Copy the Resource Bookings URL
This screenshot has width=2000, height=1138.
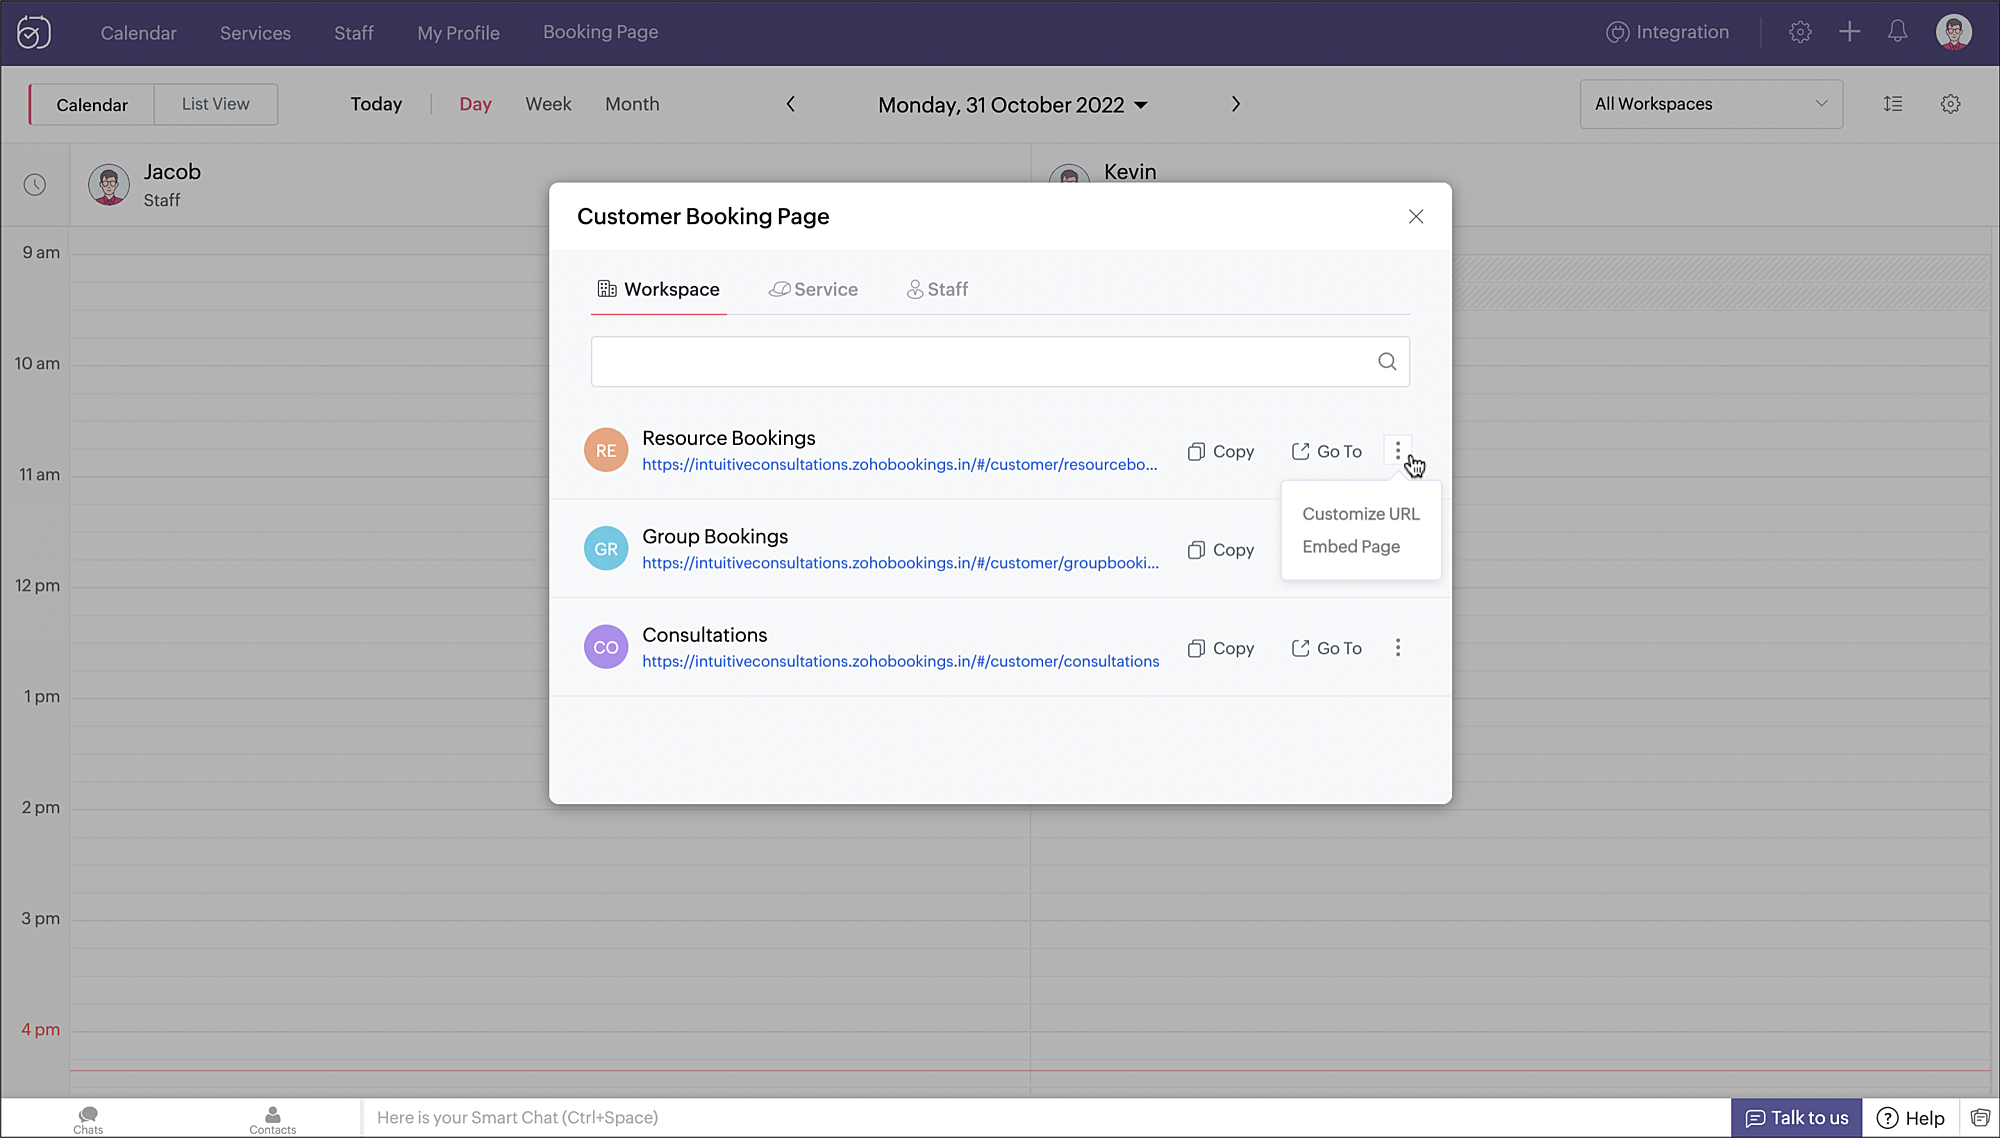coord(1220,452)
